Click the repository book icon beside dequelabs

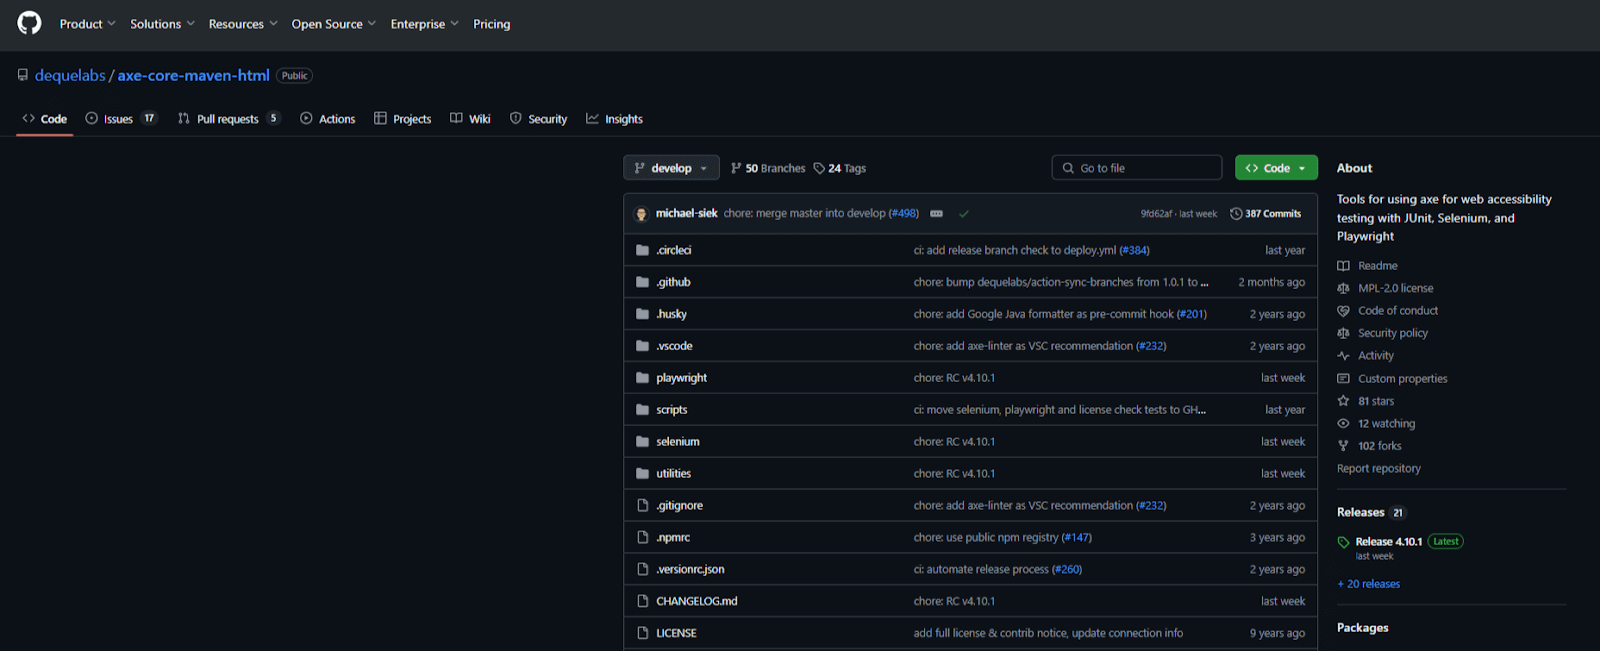coord(22,75)
